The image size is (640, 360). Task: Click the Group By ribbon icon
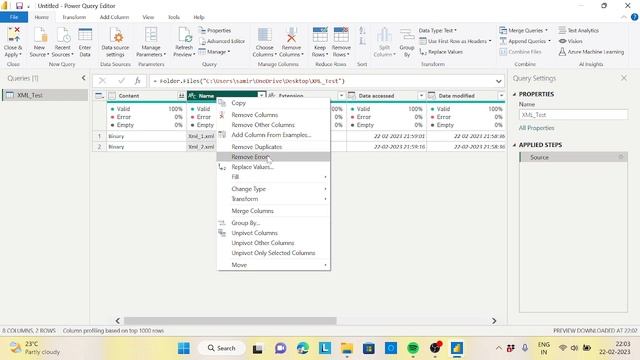click(407, 36)
